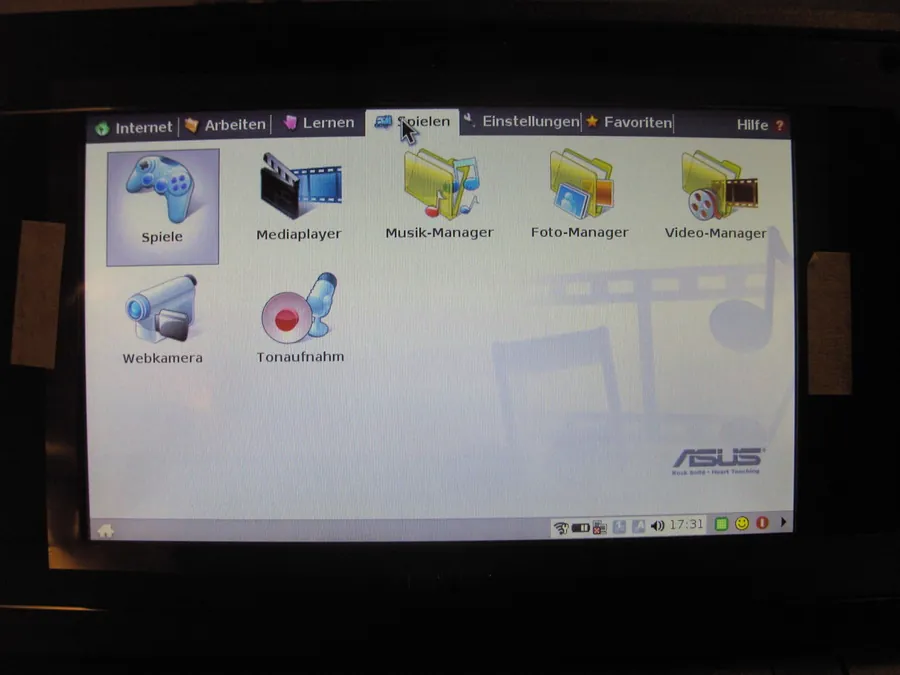Select the Spielen tab
Screen dimensions: 900x675
coord(412,122)
